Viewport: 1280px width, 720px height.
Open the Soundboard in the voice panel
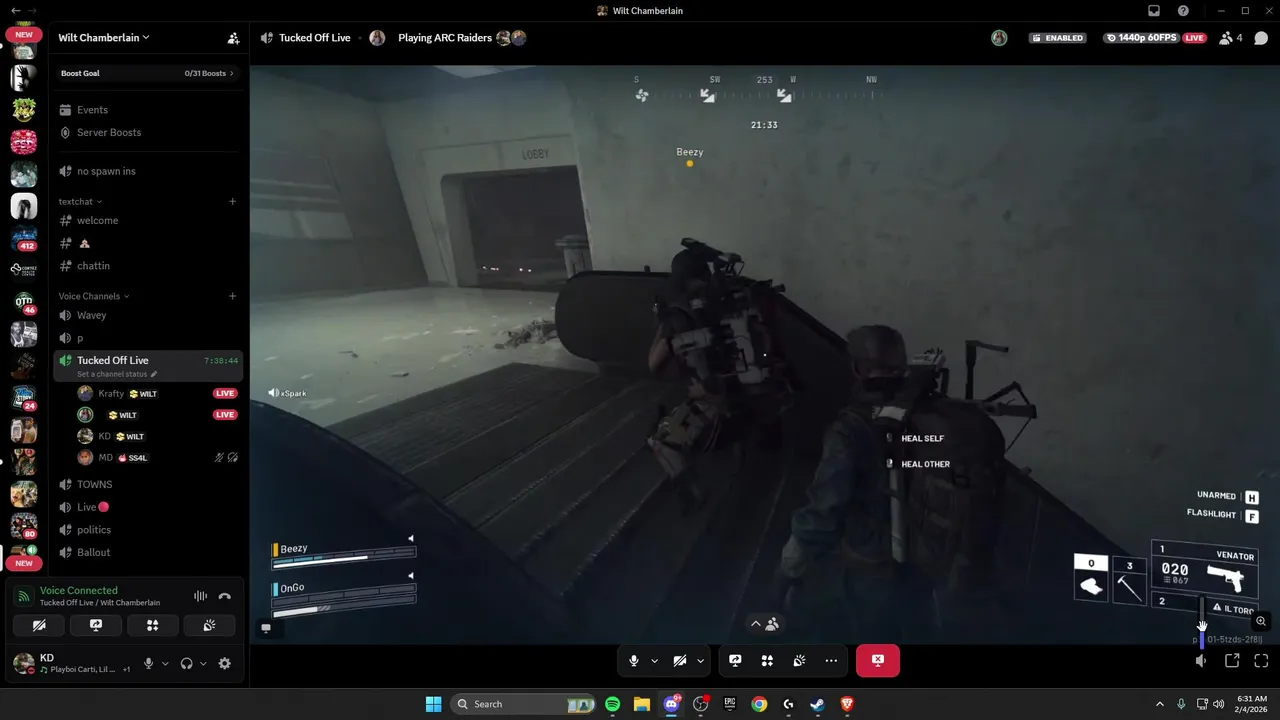[209, 625]
